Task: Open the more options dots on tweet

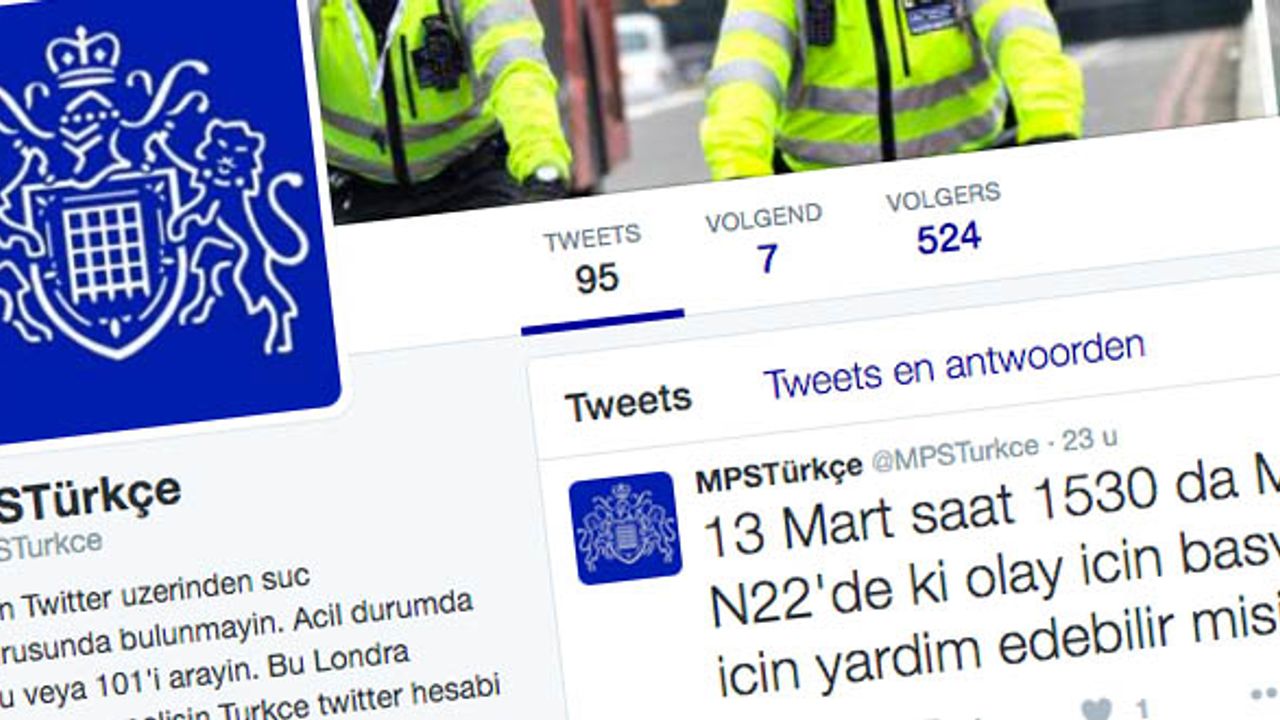Action: click(1264, 693)
